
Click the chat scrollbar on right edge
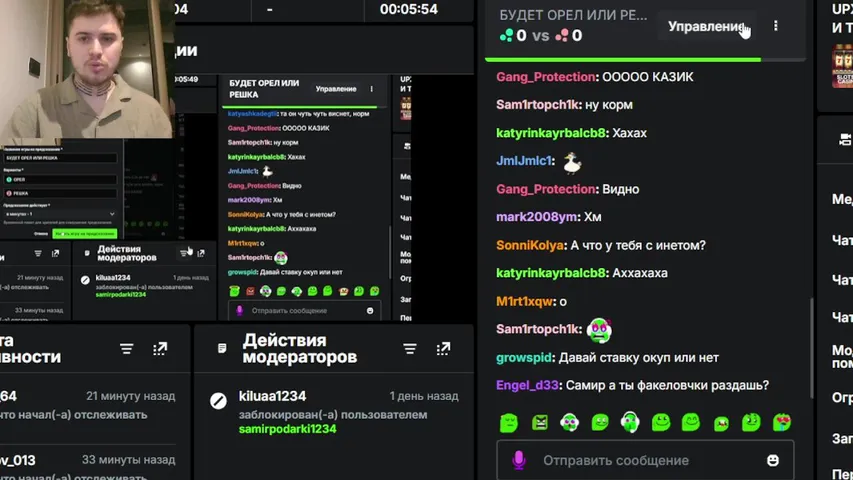tap(811, 347)
